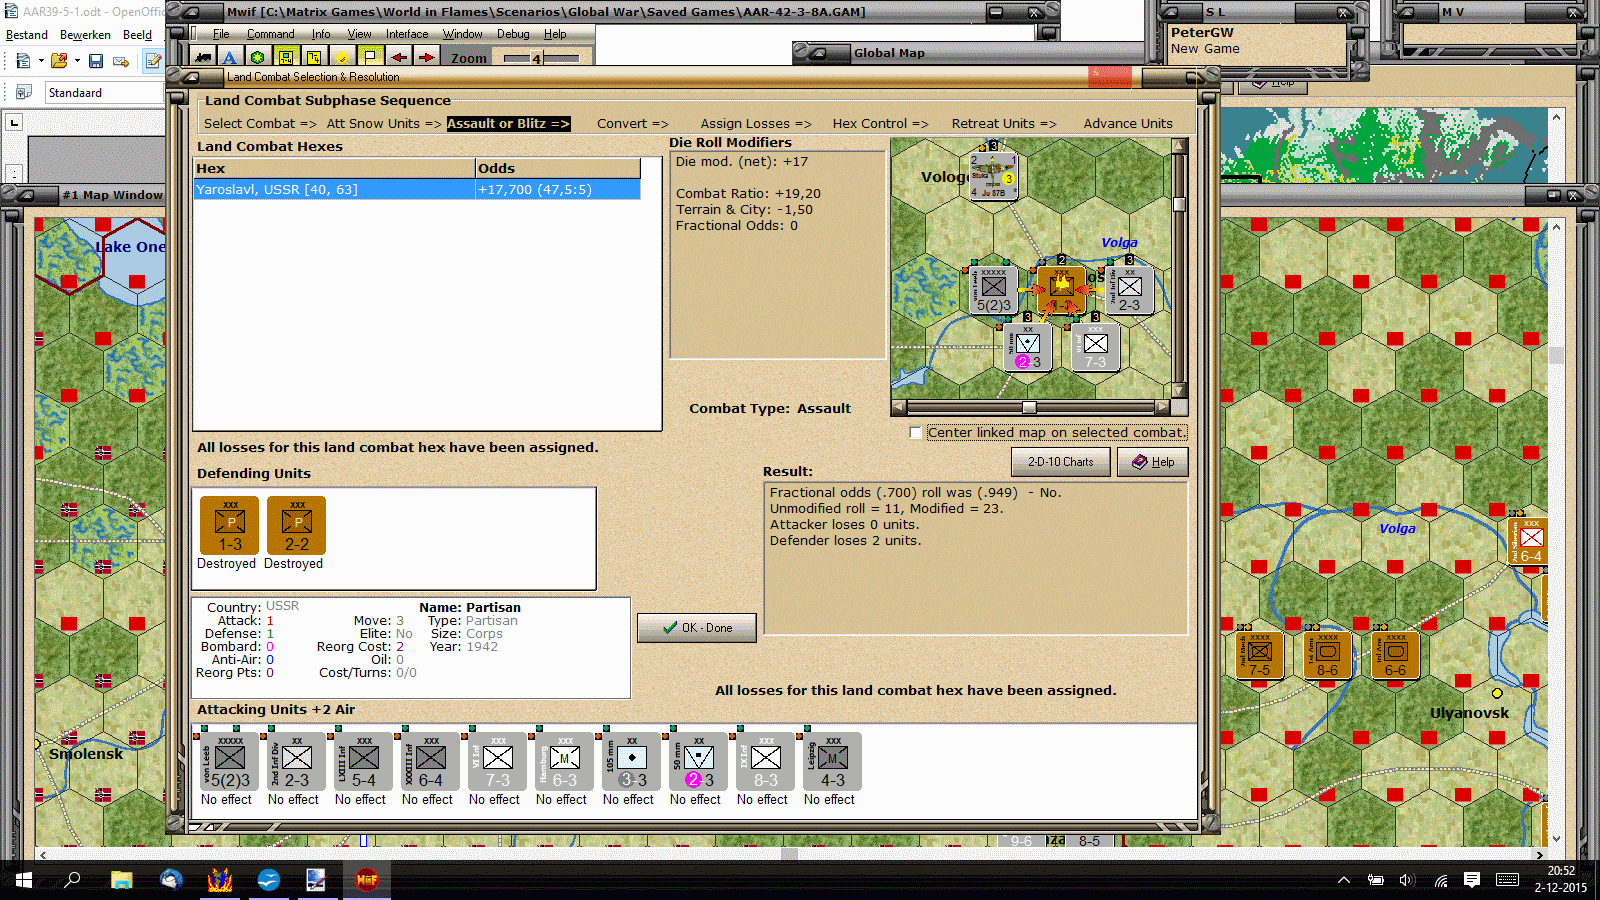
Task: Open the File menu
Action: tap(221, 34)
